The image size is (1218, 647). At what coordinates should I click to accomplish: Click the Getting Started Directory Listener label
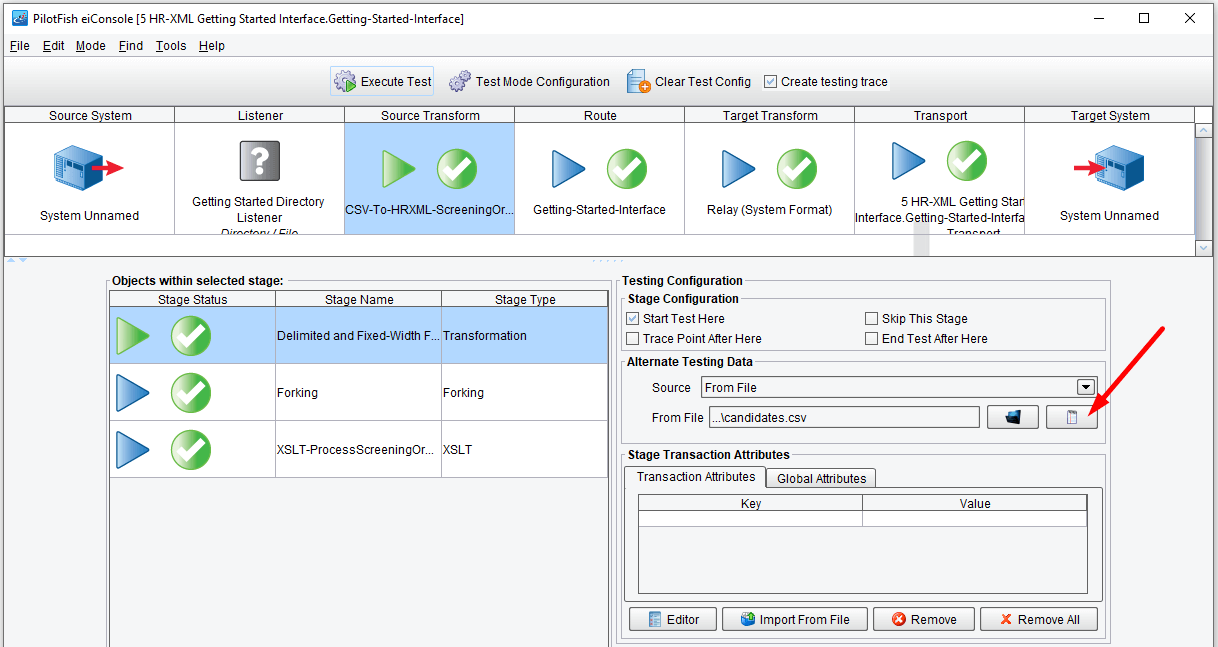tap(259, 209)
